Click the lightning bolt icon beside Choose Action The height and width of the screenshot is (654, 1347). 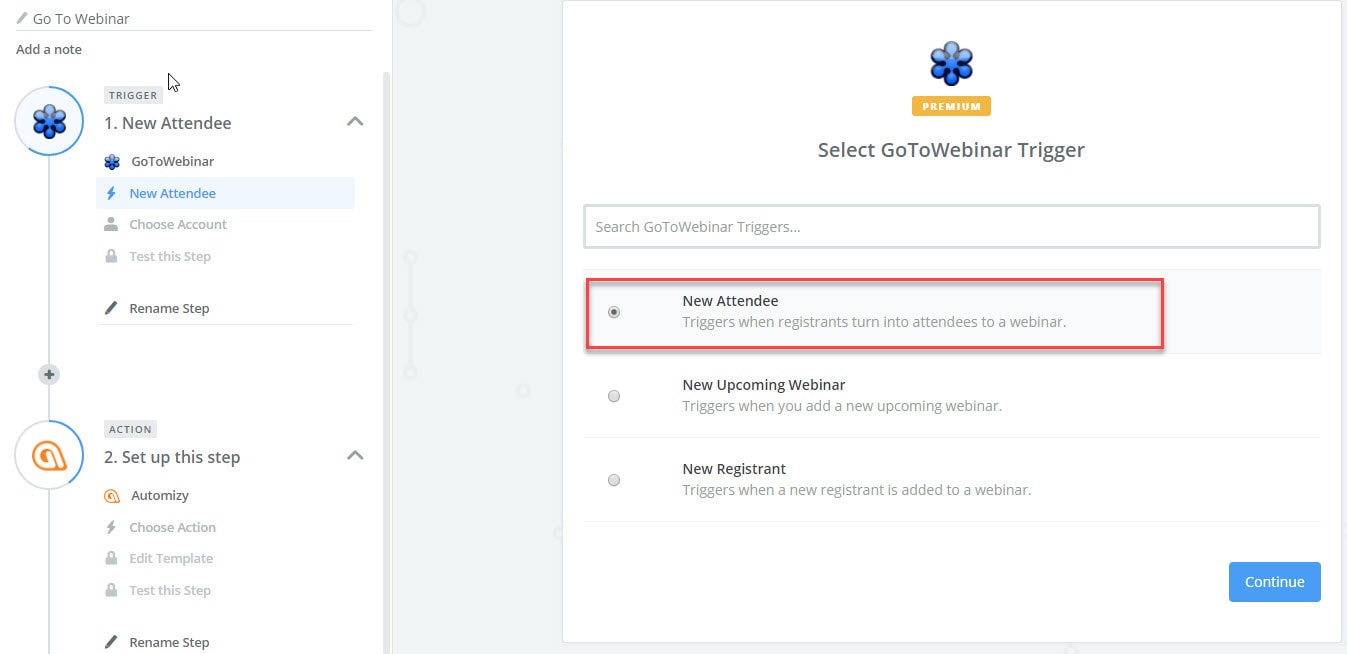pyautogui.click(x=112, y=527)
